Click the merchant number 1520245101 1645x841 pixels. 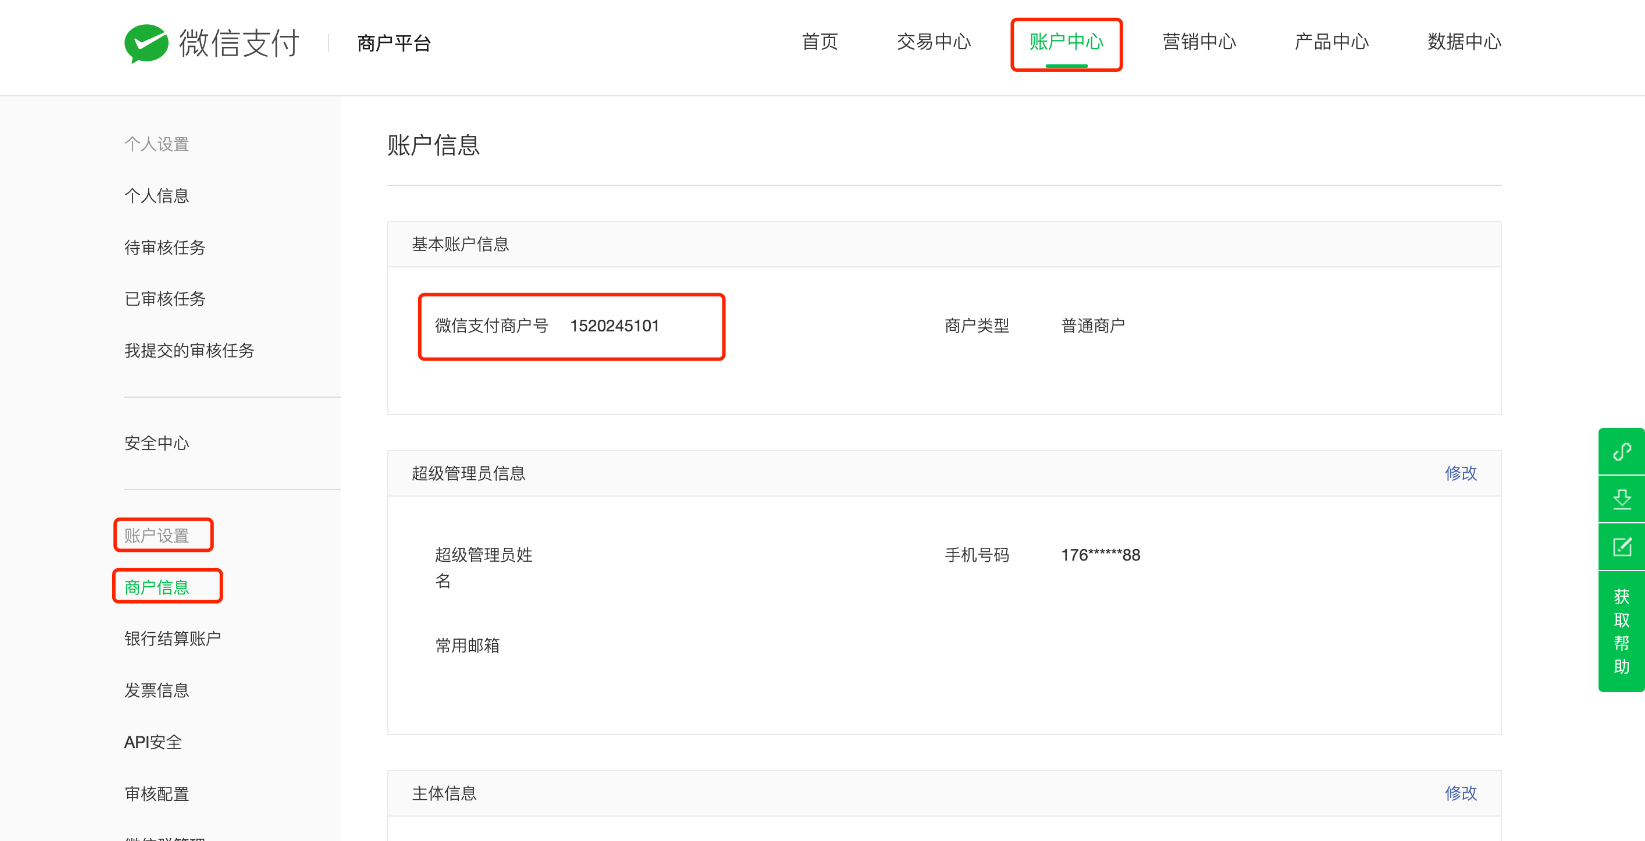(614, 326)
